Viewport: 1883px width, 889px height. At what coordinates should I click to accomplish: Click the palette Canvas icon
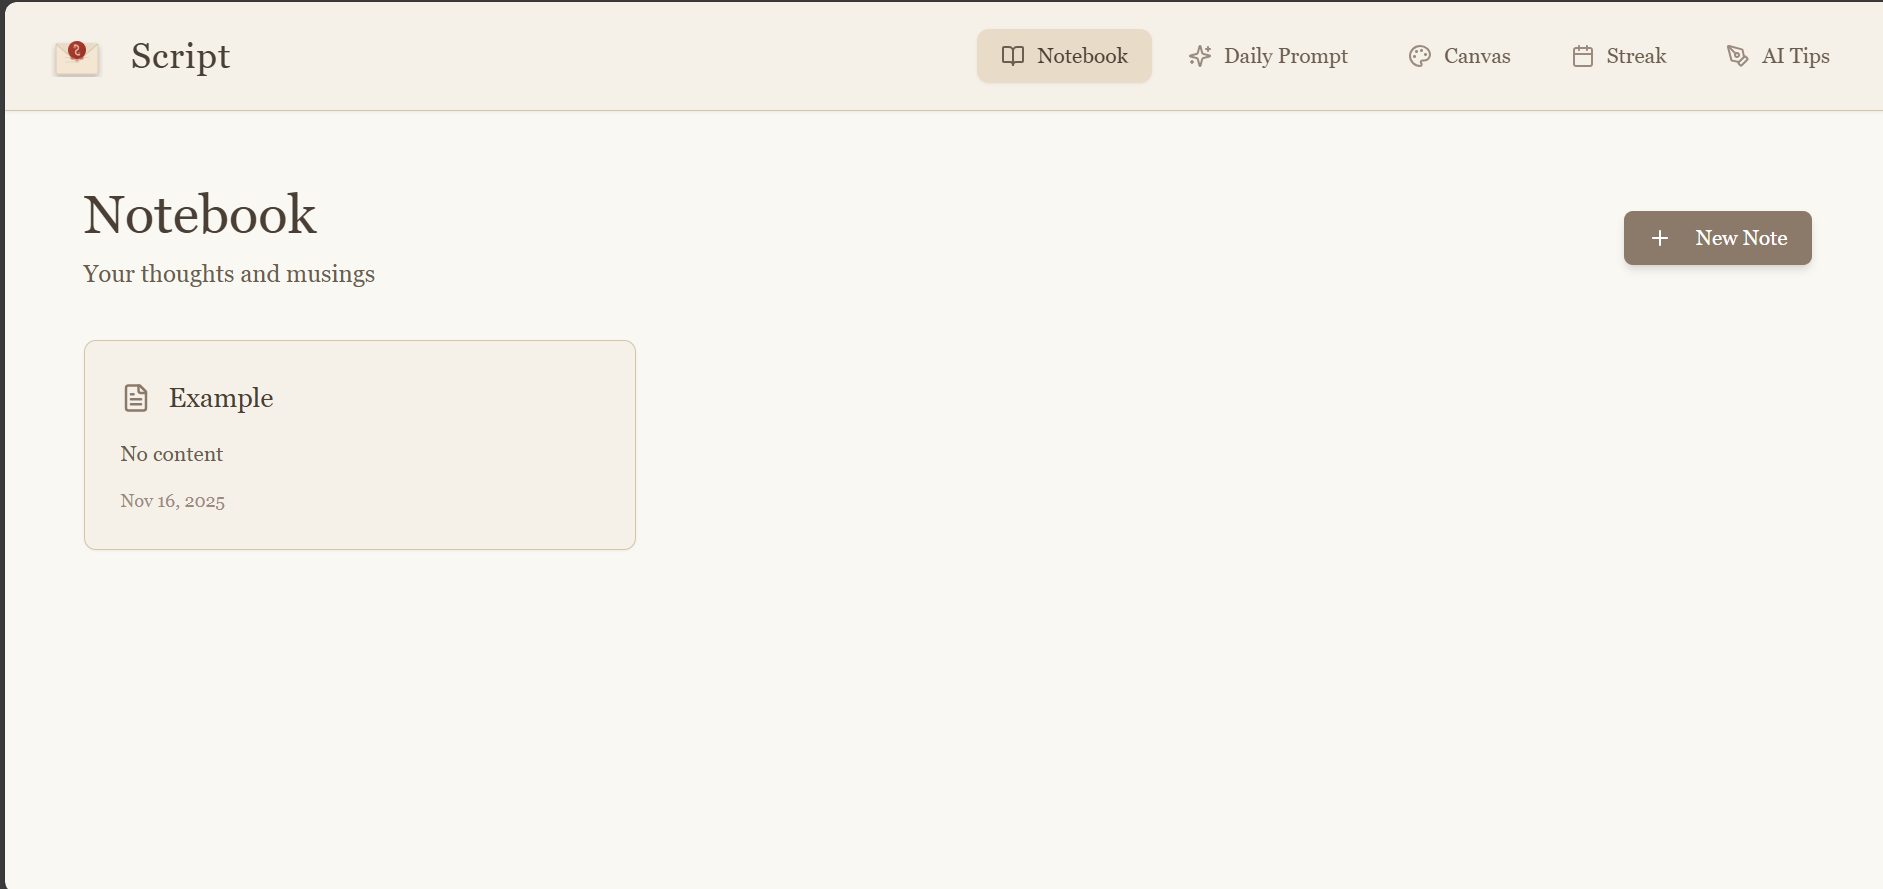[1420, 56]
